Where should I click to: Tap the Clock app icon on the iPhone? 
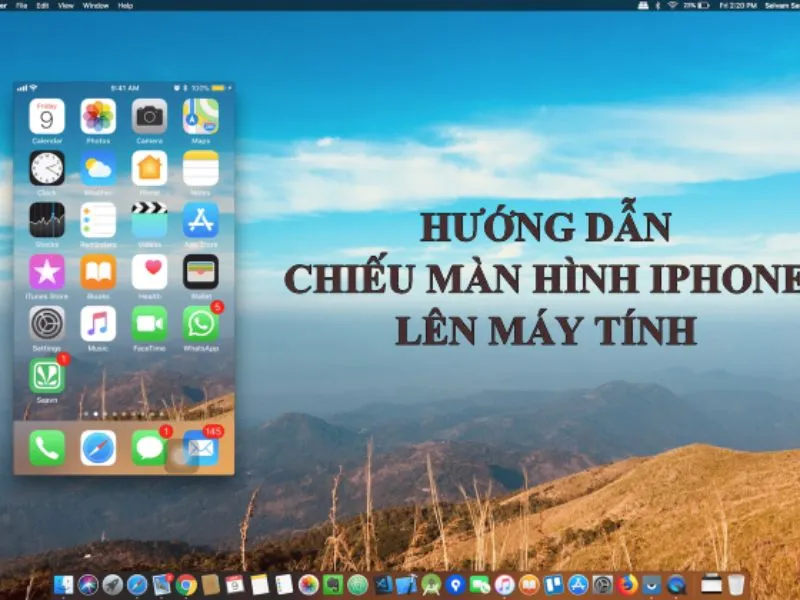coord(47,168)
